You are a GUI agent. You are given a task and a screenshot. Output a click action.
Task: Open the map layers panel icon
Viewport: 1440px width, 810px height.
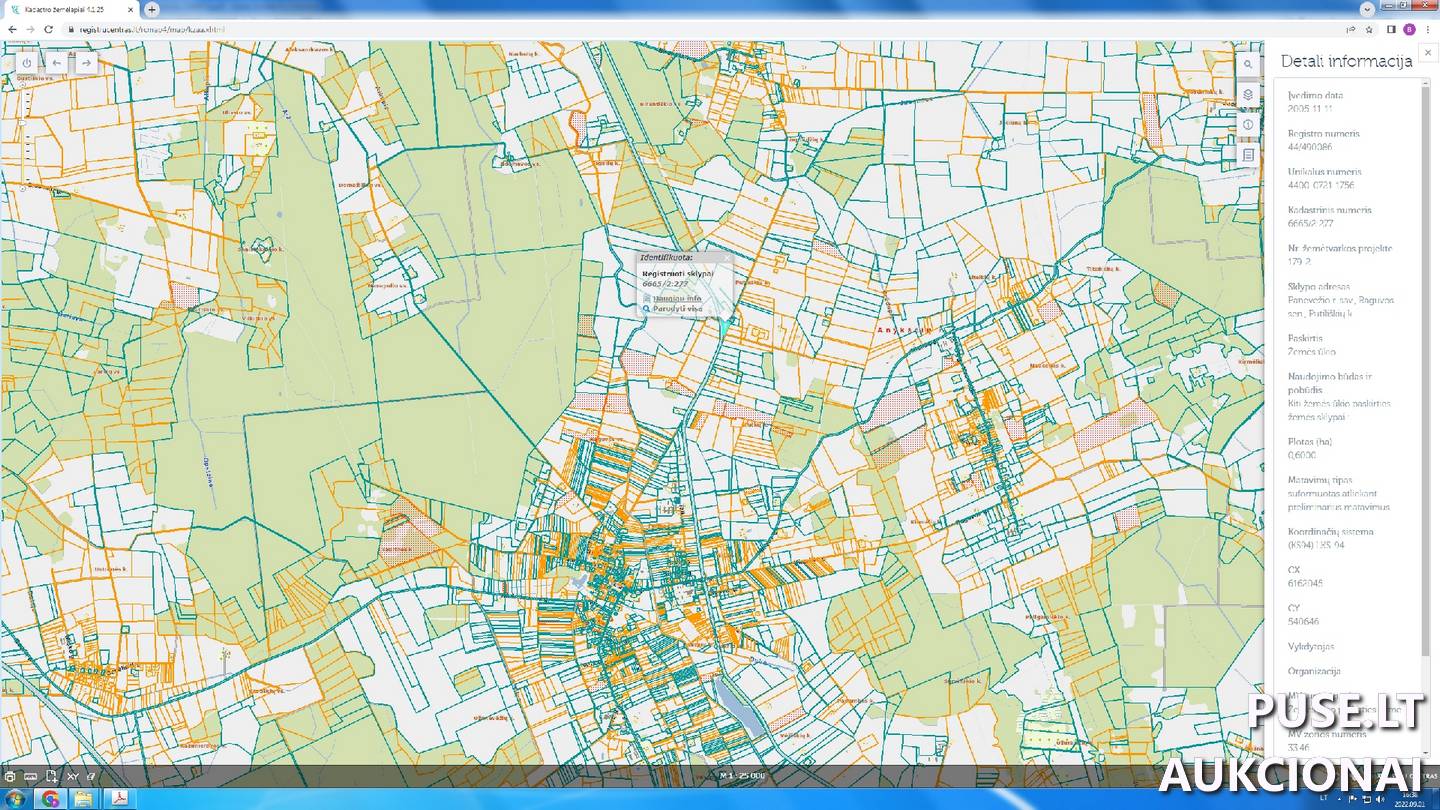pyautogui.click(x=1248, y=94)
